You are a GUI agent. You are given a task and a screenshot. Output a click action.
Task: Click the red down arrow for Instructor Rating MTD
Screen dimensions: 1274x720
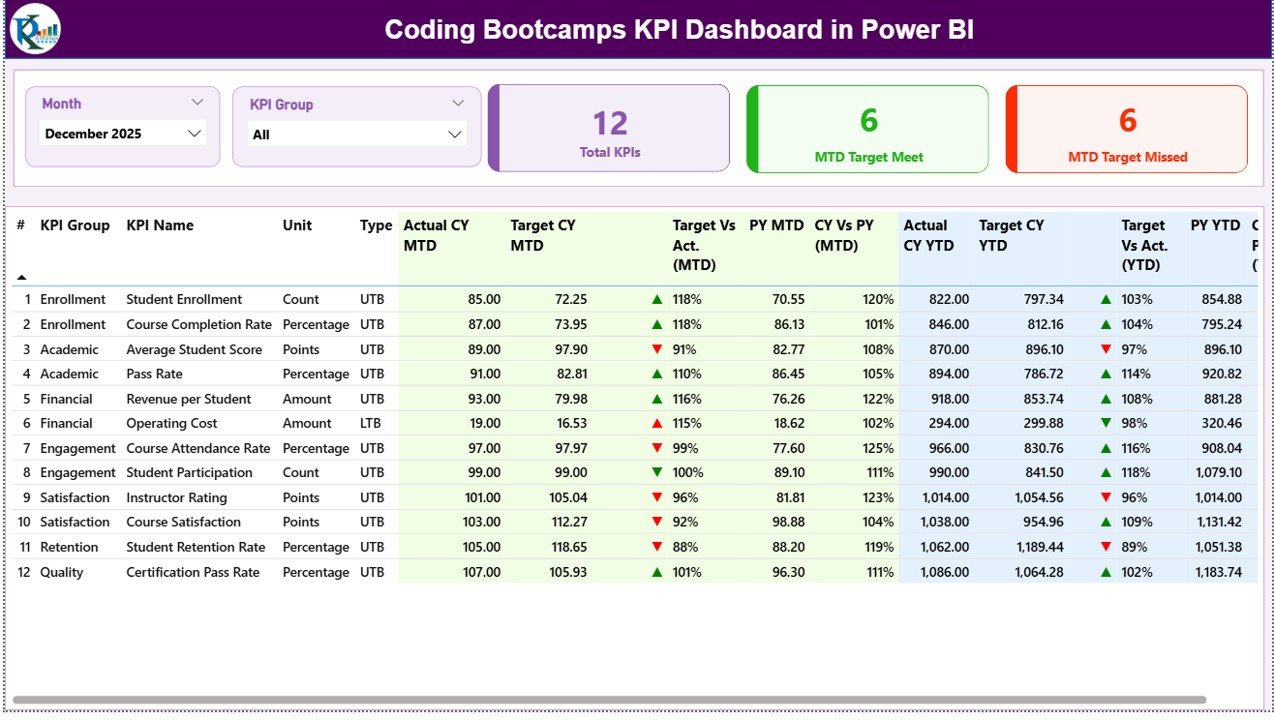656,497
